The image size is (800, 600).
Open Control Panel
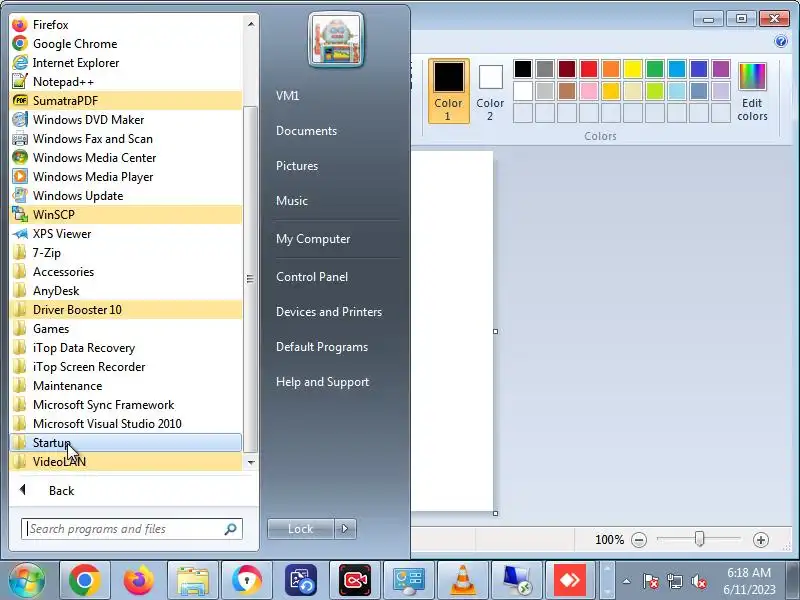pyautogui.click(x=312, y=277)
